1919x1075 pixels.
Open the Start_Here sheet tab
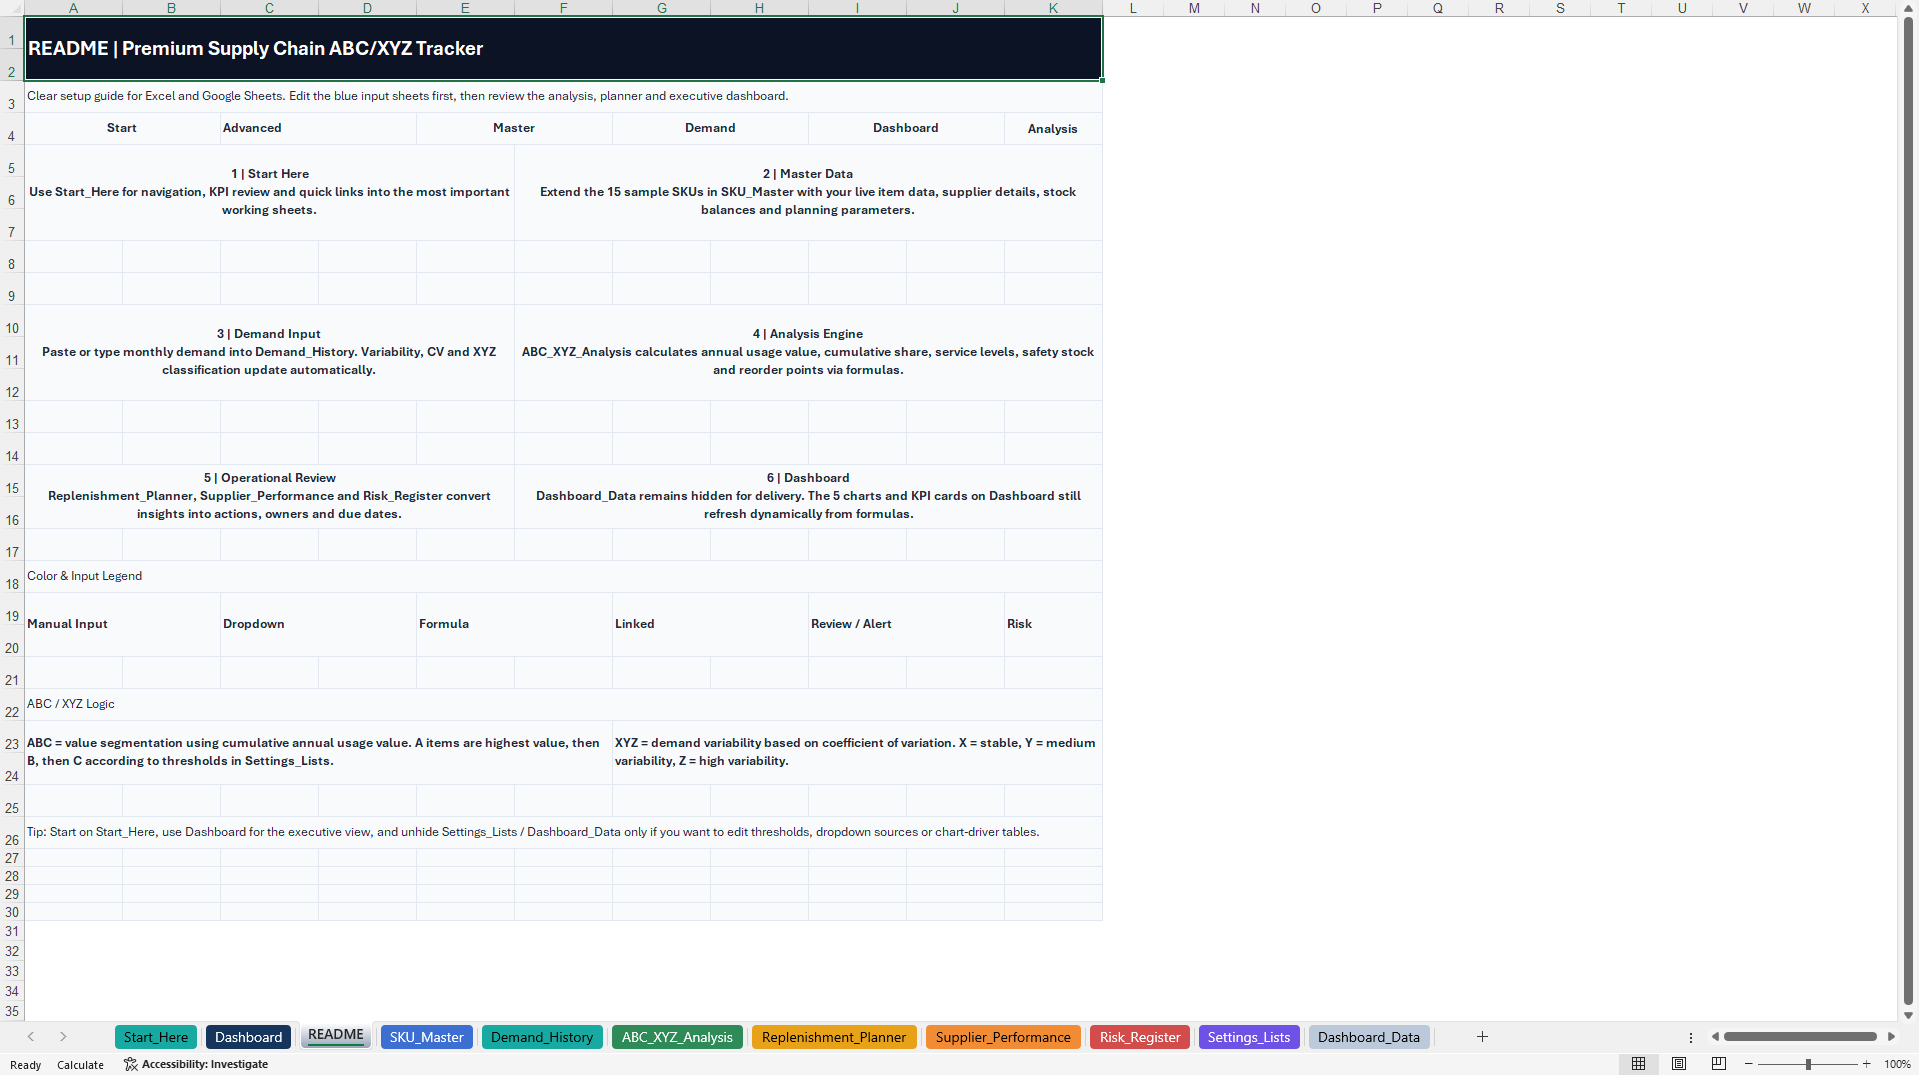point(155,1037)
